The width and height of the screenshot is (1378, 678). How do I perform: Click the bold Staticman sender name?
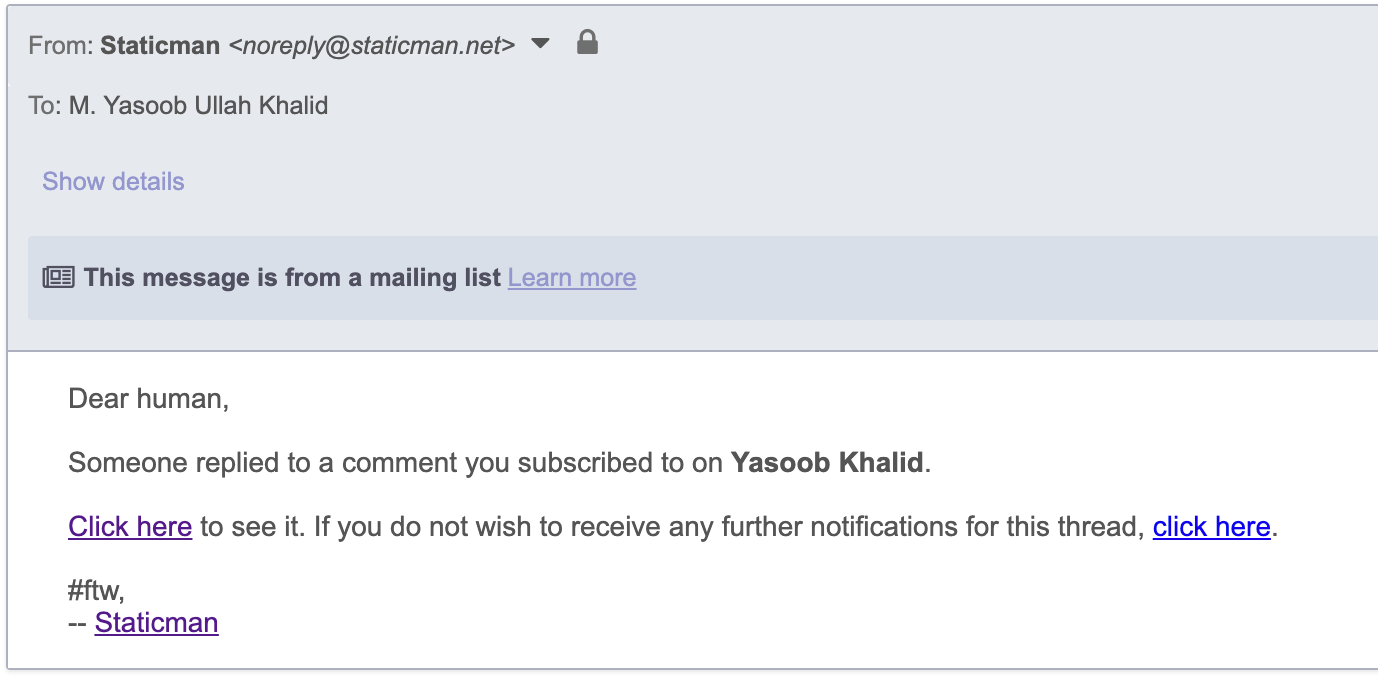[160, 45]
